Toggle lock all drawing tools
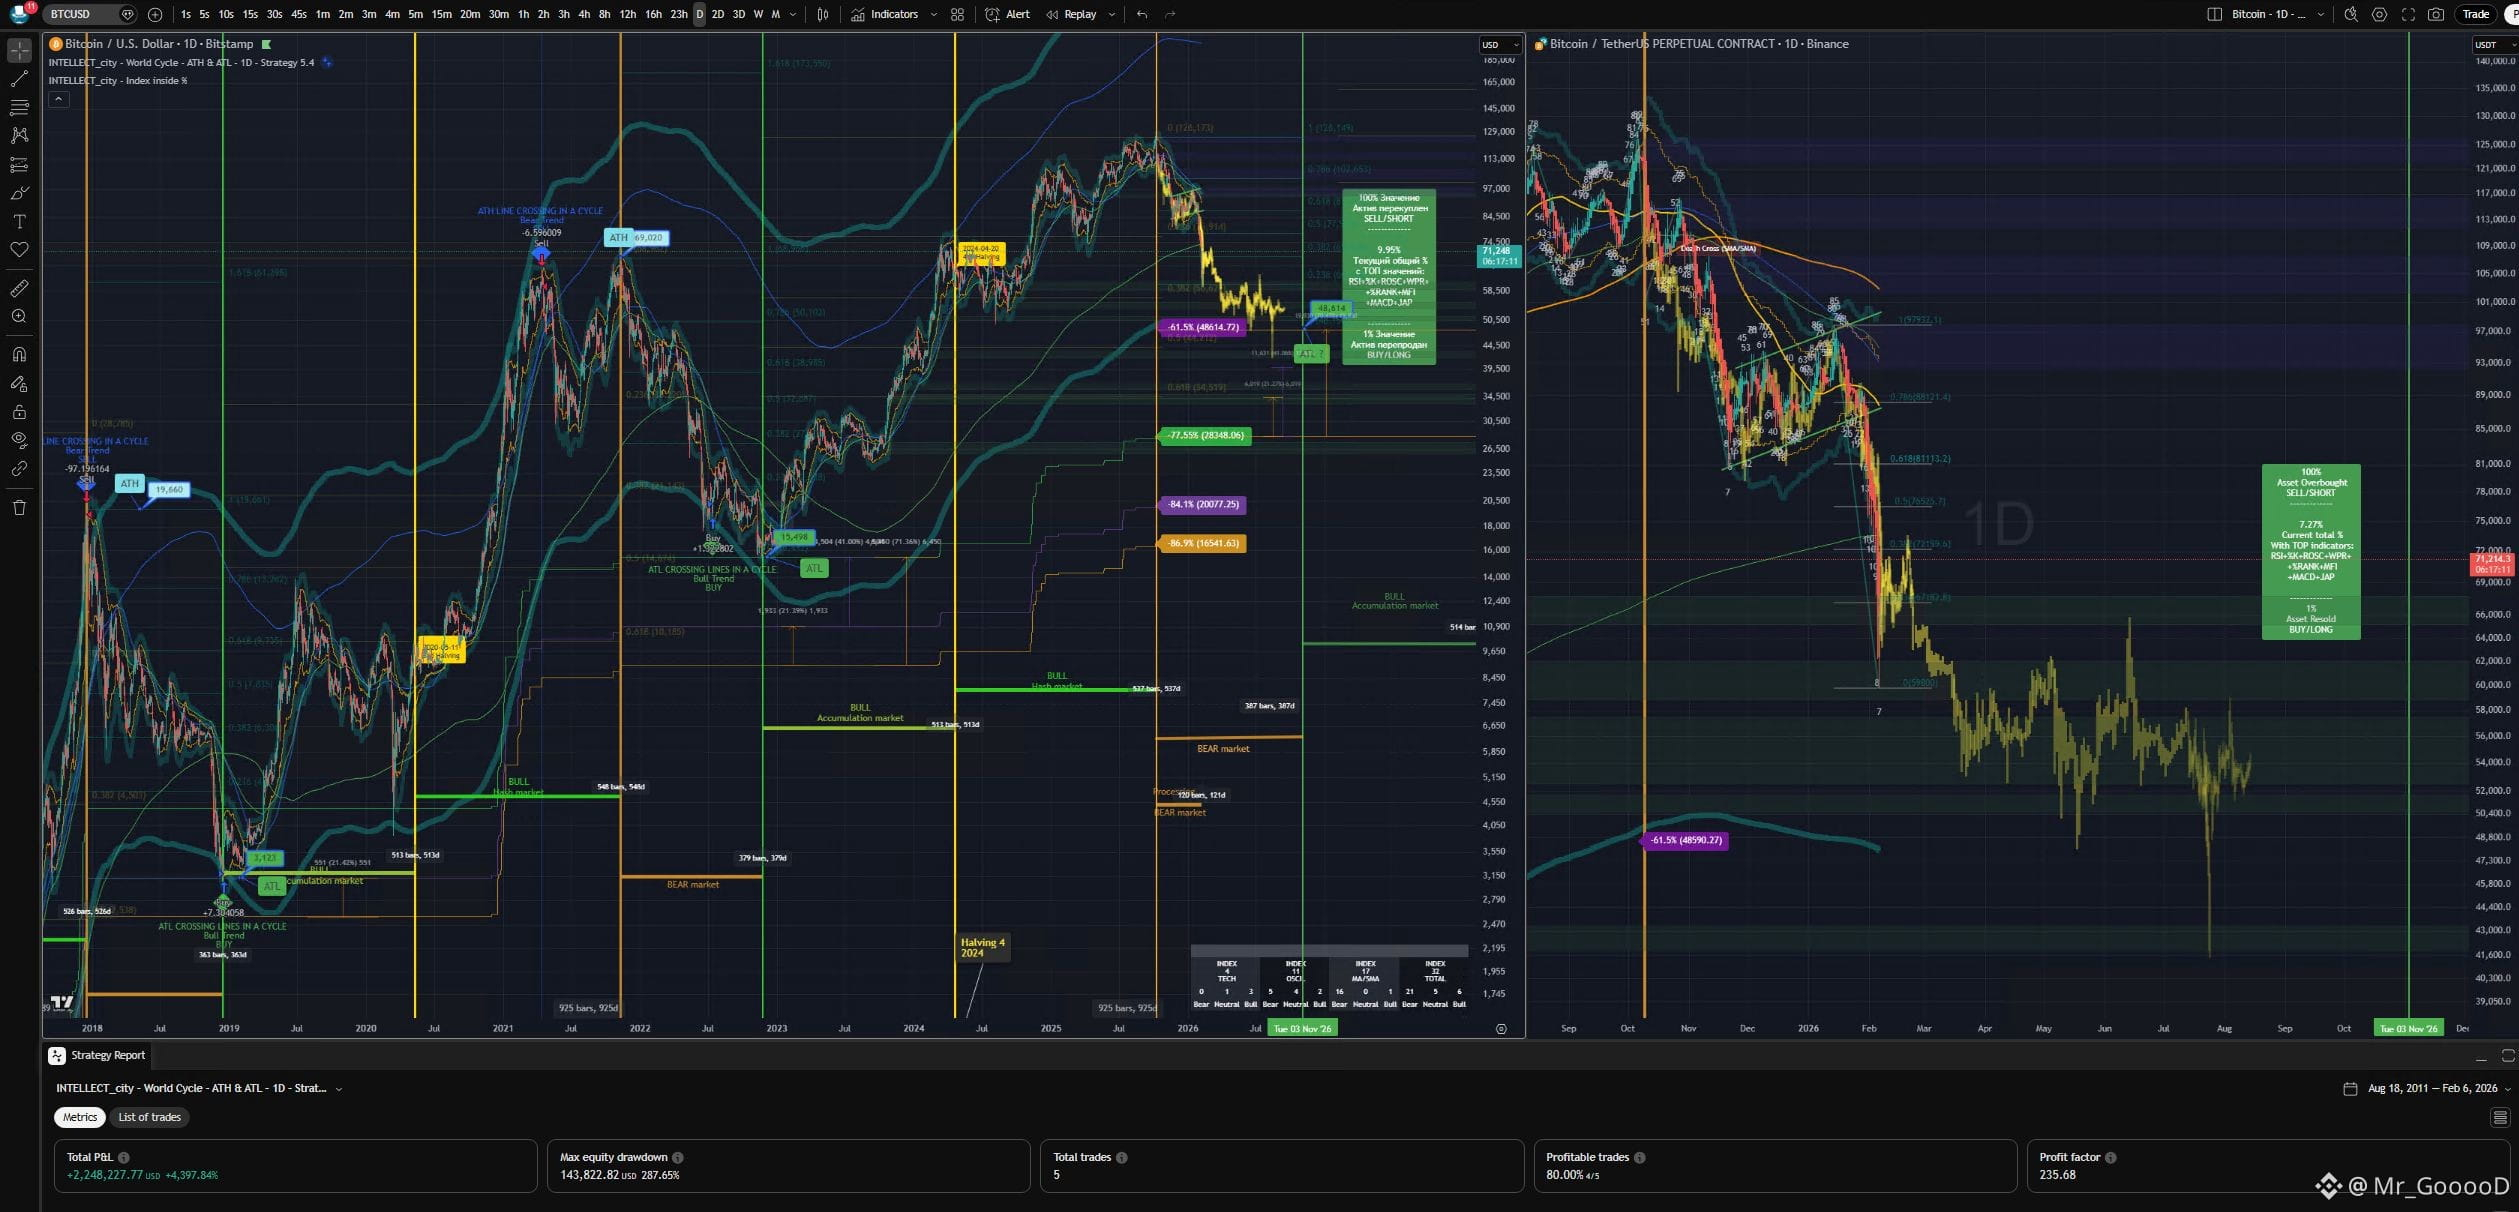Viewport: 2519px width, 1212px height. (19, 411)
